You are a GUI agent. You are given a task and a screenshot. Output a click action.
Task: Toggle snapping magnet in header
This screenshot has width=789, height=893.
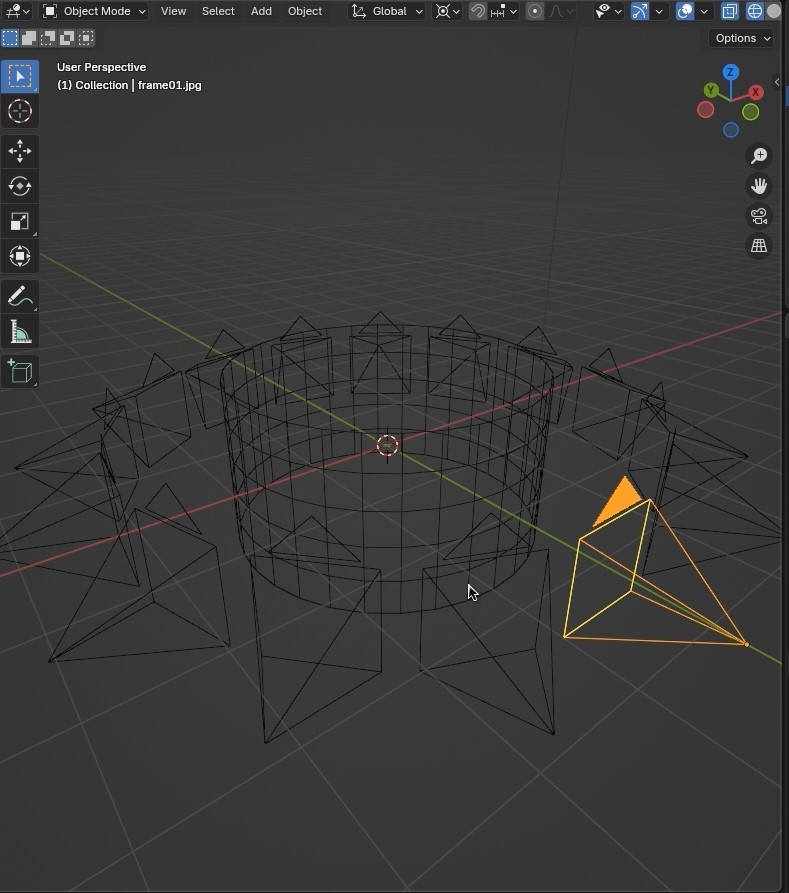click(478, 11)
